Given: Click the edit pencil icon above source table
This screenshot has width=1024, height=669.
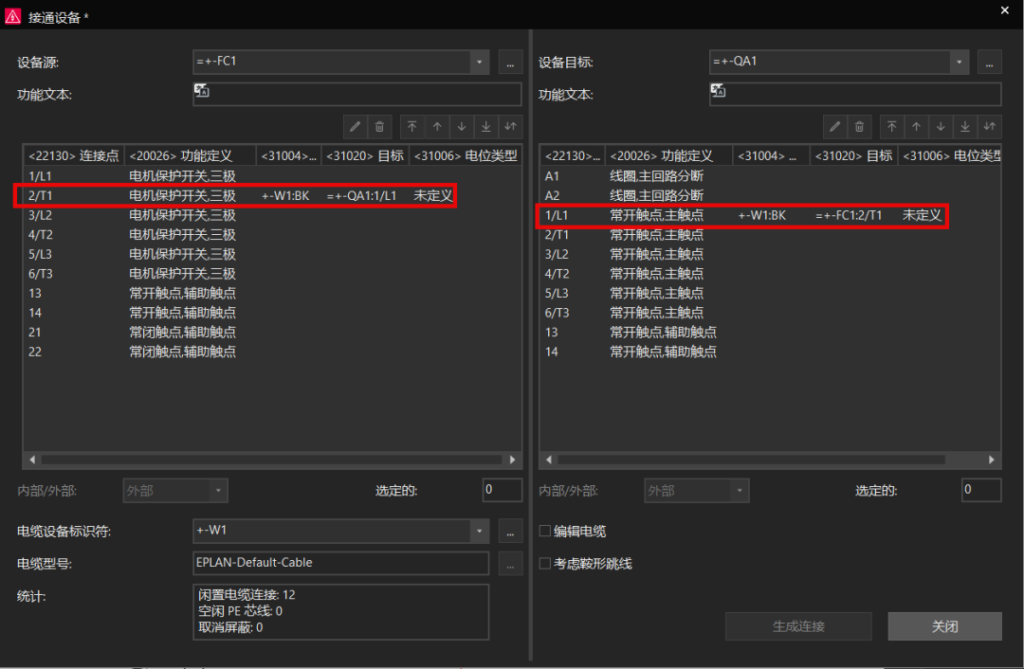Looking at the screenshot, I should pos(355,127).
